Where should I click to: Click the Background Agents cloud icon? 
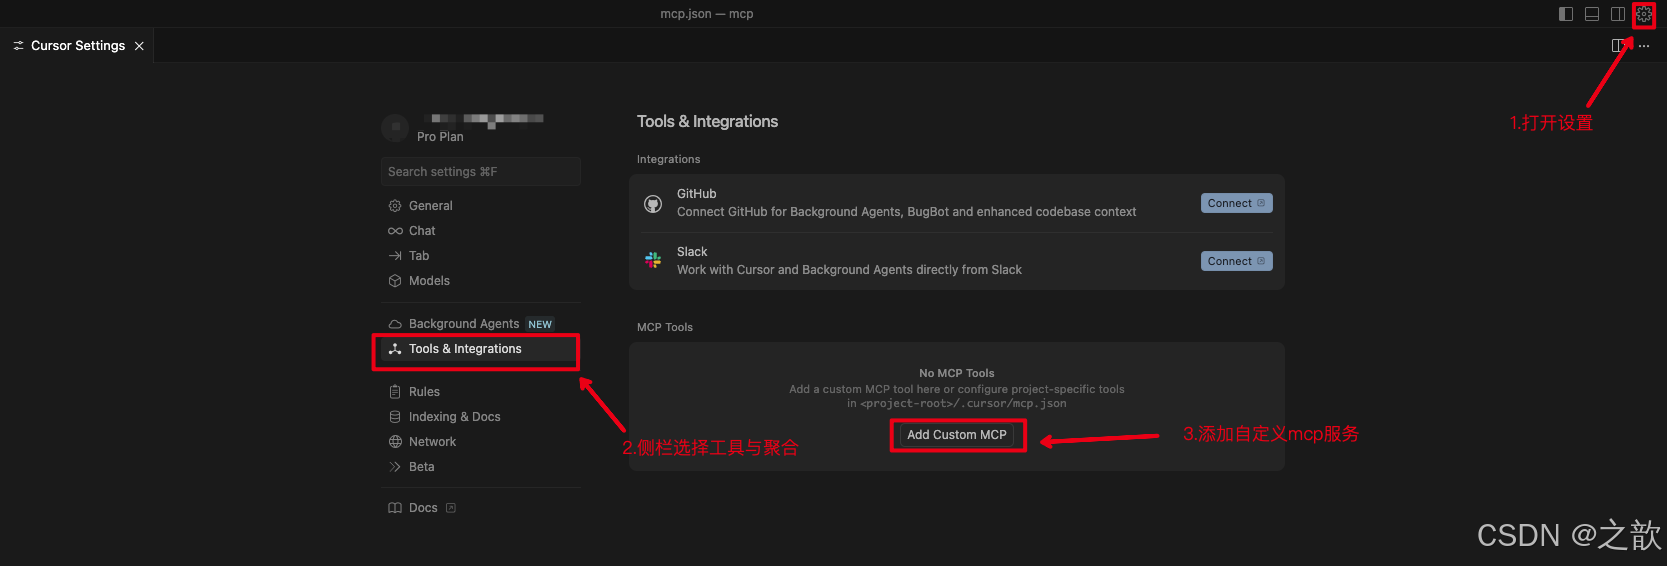point(395,324)
